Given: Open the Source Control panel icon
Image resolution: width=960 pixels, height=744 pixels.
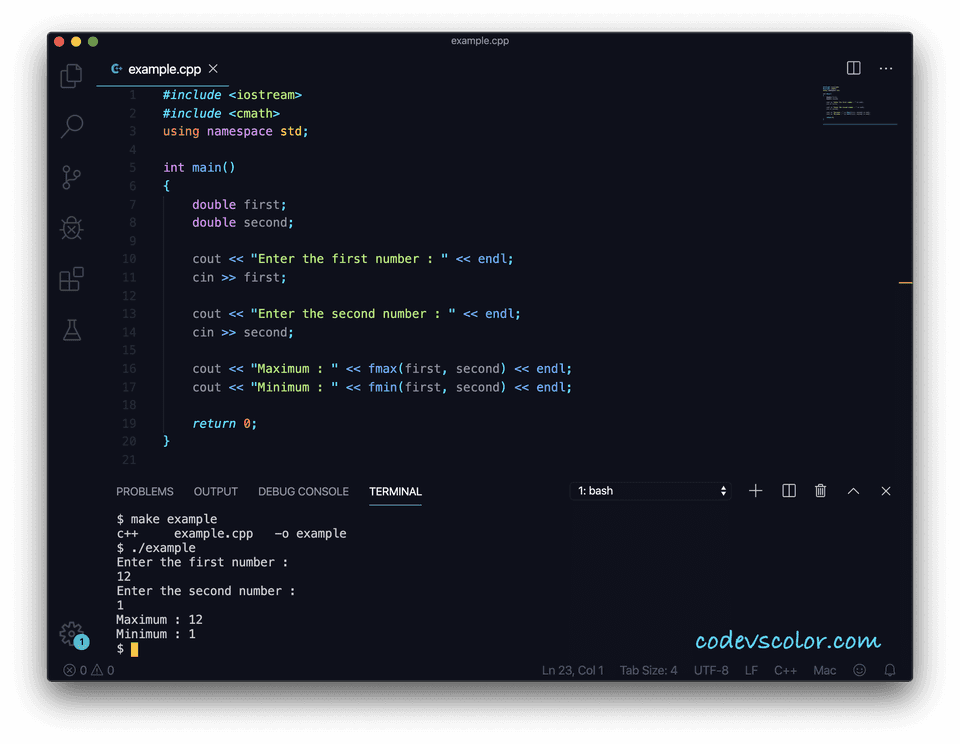Looking at the screenshot, I should pyautogui.click(x=70, y=177).
